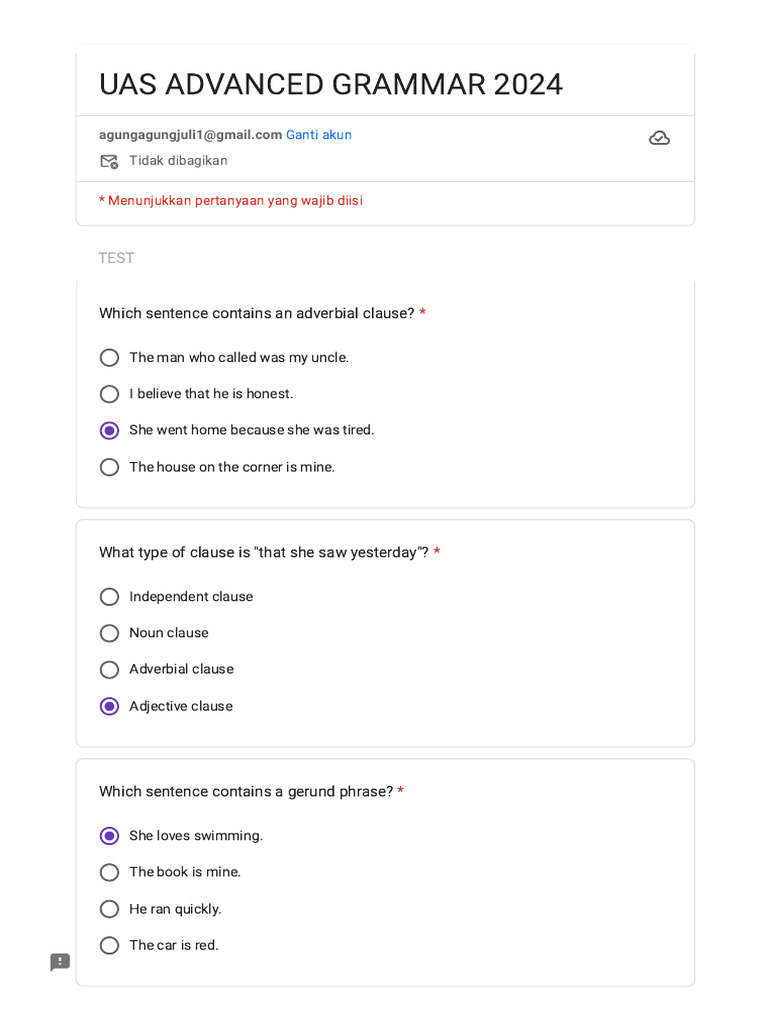This screenshot has height=1024, width=768.
Task: Click the cloud saved-status icon
Action: pyautogui.click(x=659, y=138)
